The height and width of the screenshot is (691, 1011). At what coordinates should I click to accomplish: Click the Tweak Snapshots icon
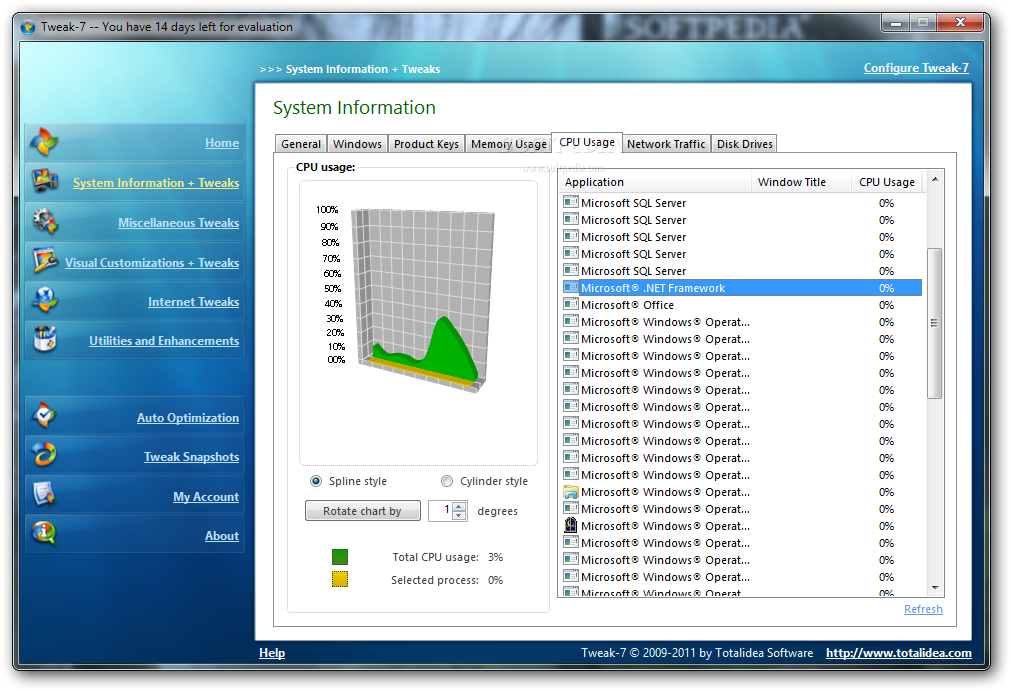[x=44, y=455]
